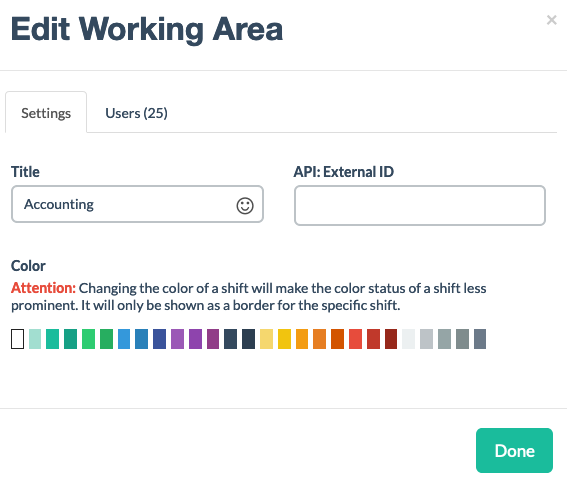Pick the light blue color swatch
The image size is (567, 486).
[x=124, y=339]
